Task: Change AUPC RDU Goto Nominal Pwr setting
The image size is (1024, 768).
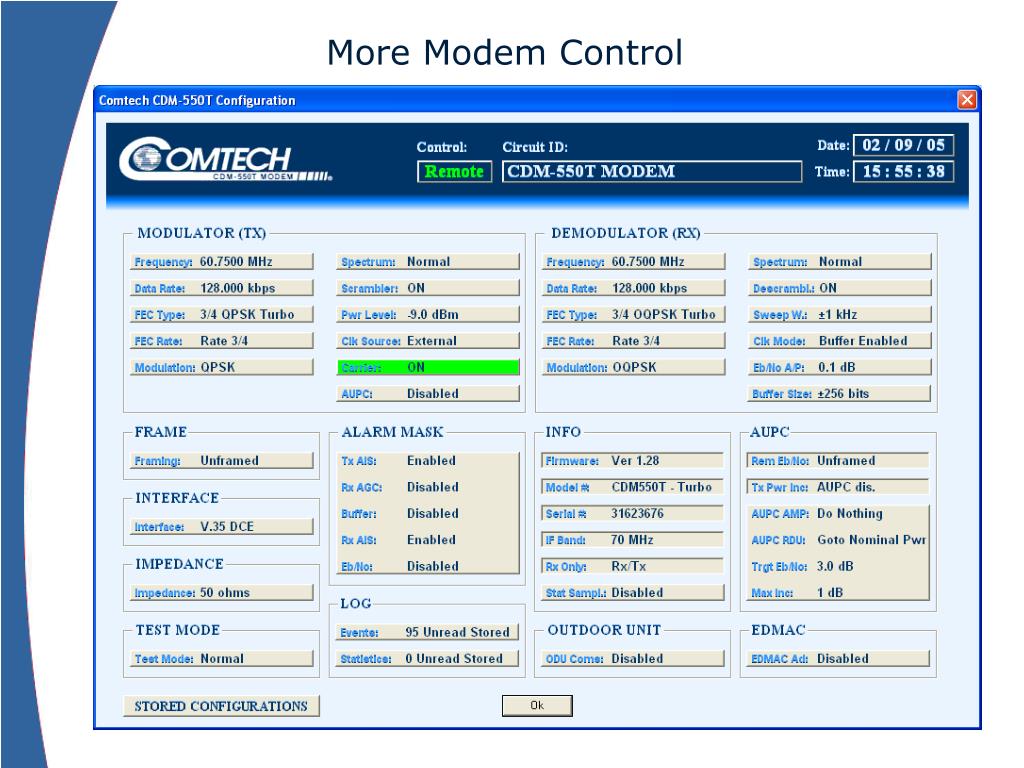Action: [x=839, y=540]
